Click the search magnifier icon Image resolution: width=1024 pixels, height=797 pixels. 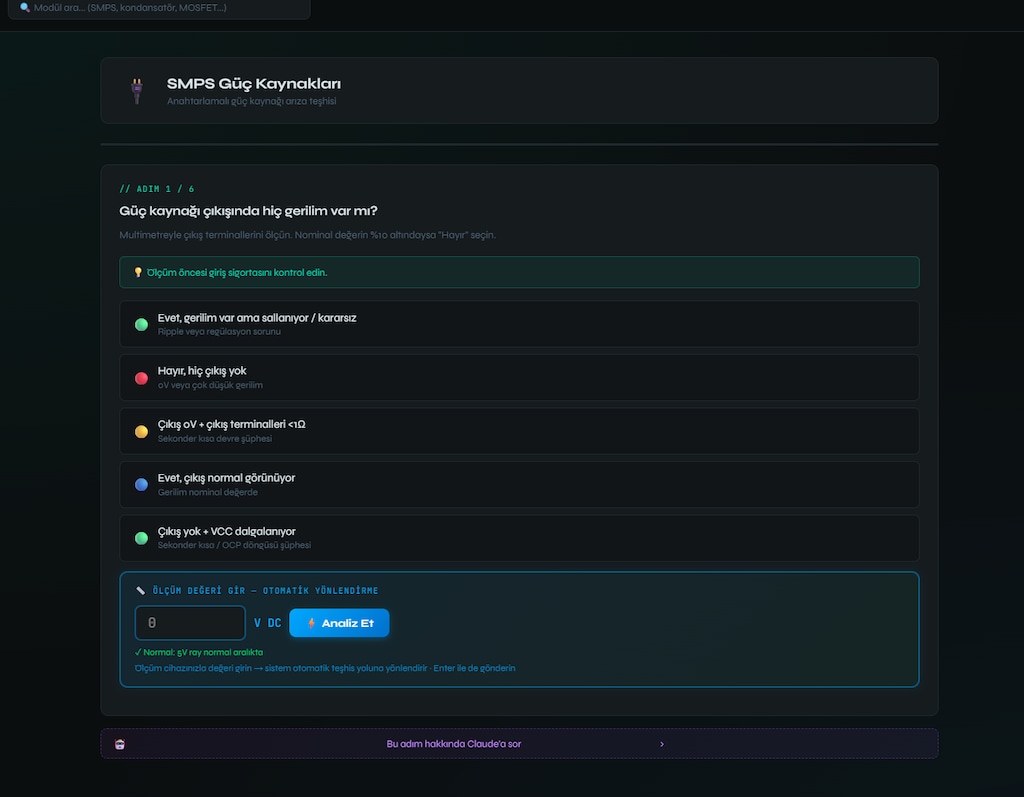pos(25,8)
